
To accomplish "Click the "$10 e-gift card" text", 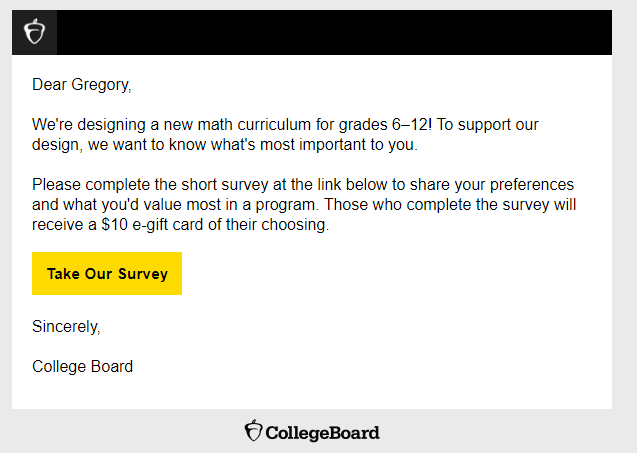I will [x=155, y=225].
